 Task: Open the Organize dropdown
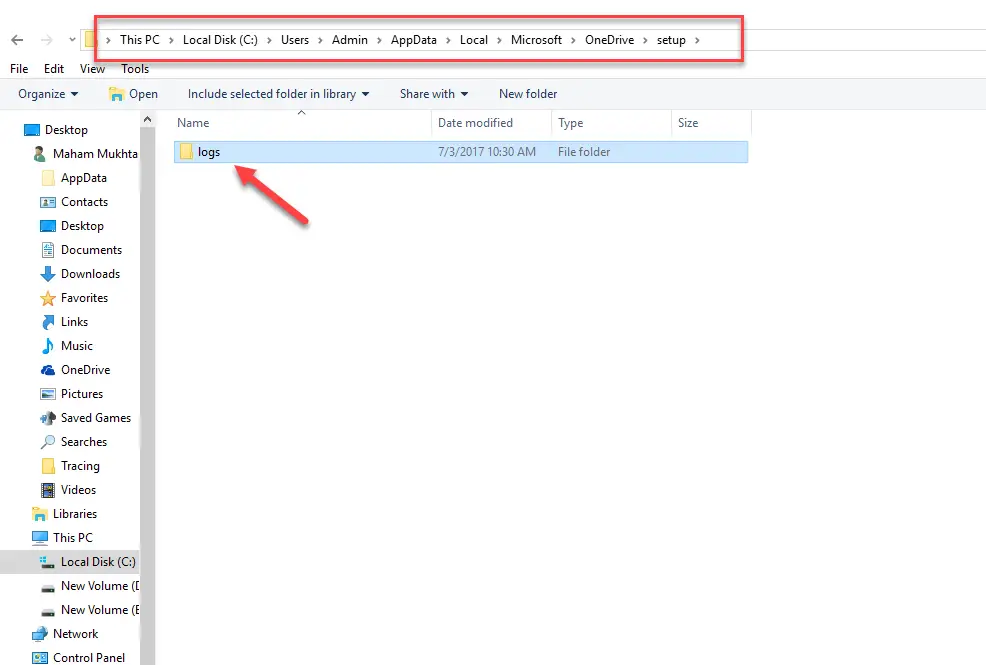[x=48, y=94]
